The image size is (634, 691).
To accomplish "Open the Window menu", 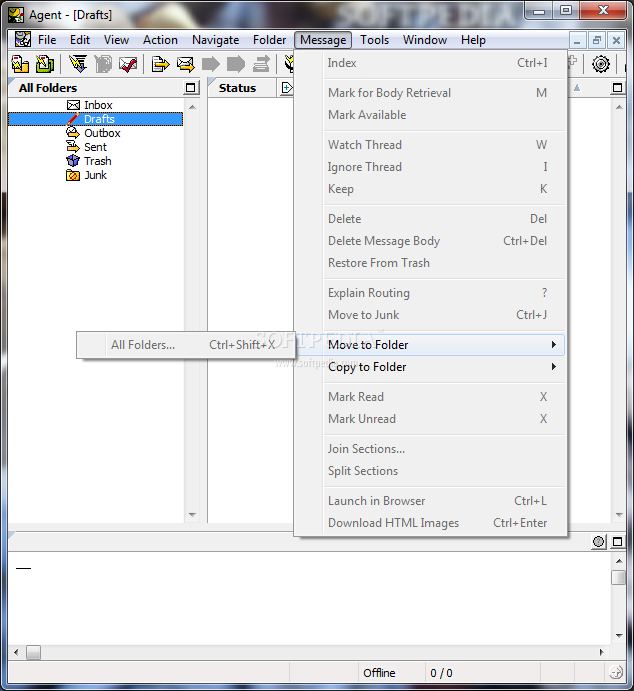I will click(425, 40).
